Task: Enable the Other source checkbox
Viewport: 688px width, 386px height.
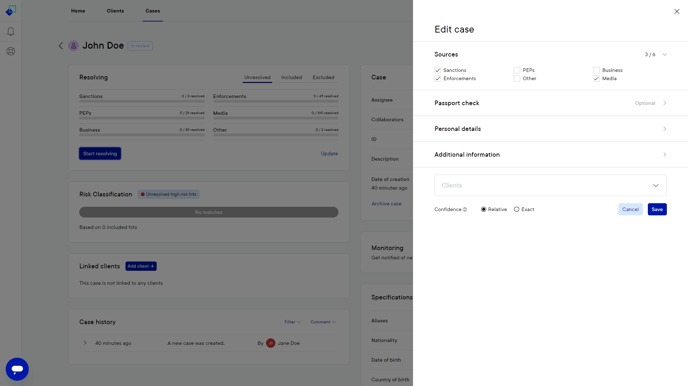Action: (517, 79)
